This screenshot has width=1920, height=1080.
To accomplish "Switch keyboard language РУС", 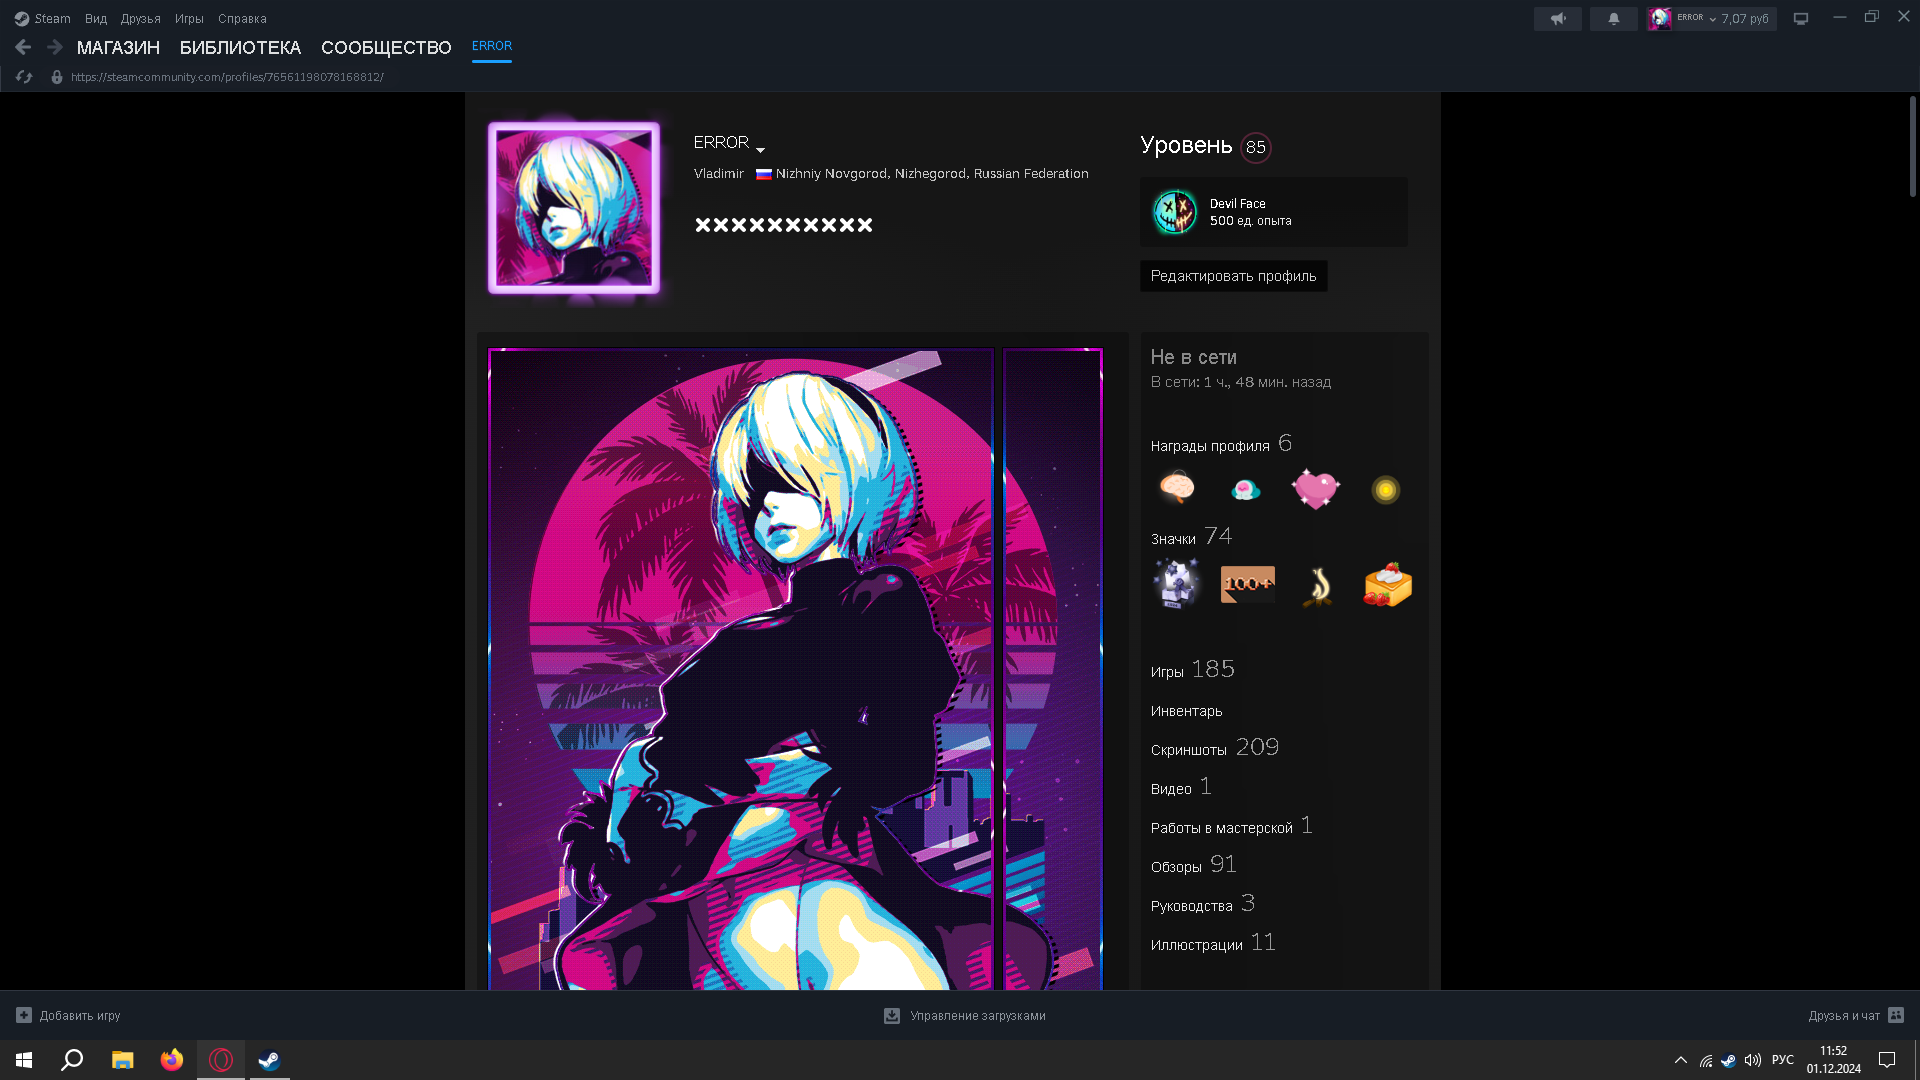I will [1783, 1060].
